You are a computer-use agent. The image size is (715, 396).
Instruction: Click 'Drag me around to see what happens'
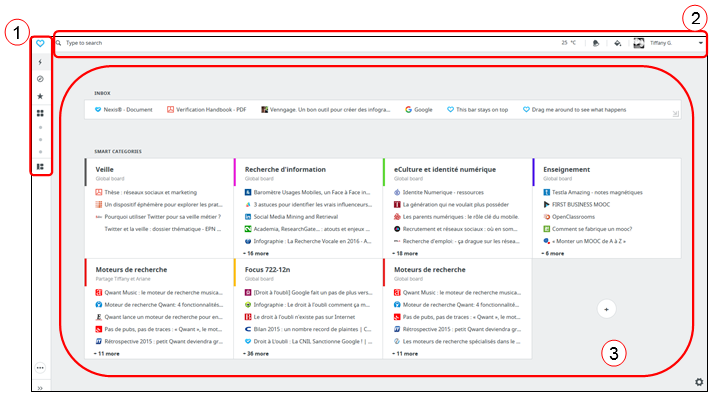(x=575, y=109)
